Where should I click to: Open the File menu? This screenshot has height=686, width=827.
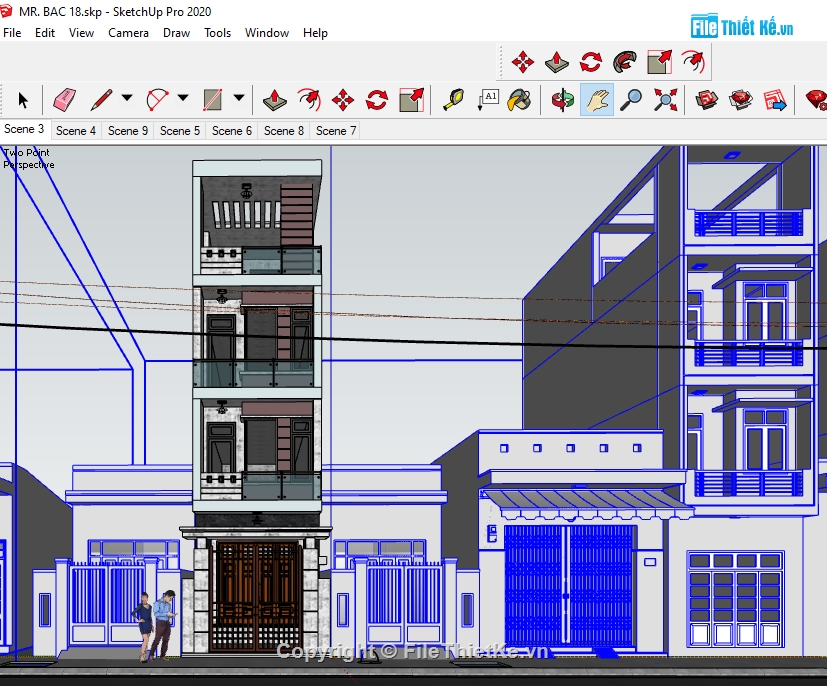[x=12, y=33]
